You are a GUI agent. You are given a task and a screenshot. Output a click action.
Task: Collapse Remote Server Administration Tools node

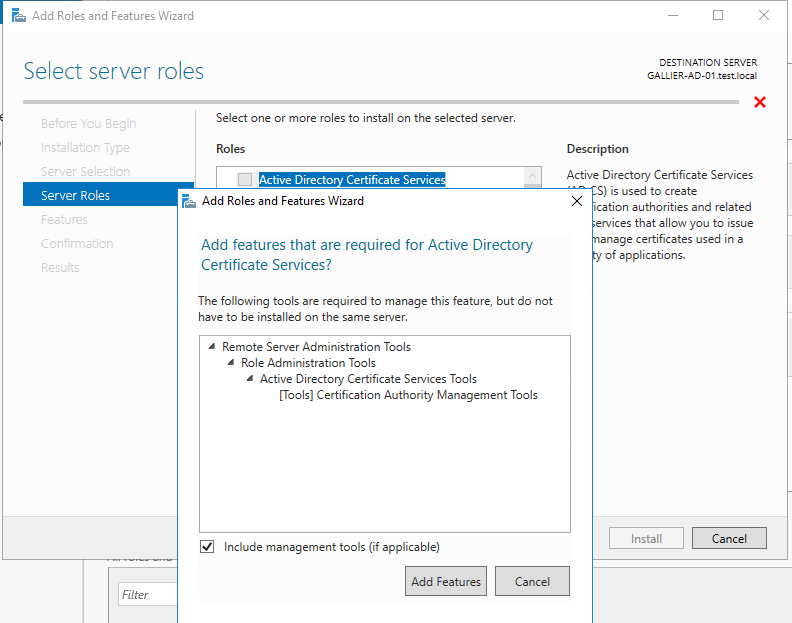coord(212,347)
